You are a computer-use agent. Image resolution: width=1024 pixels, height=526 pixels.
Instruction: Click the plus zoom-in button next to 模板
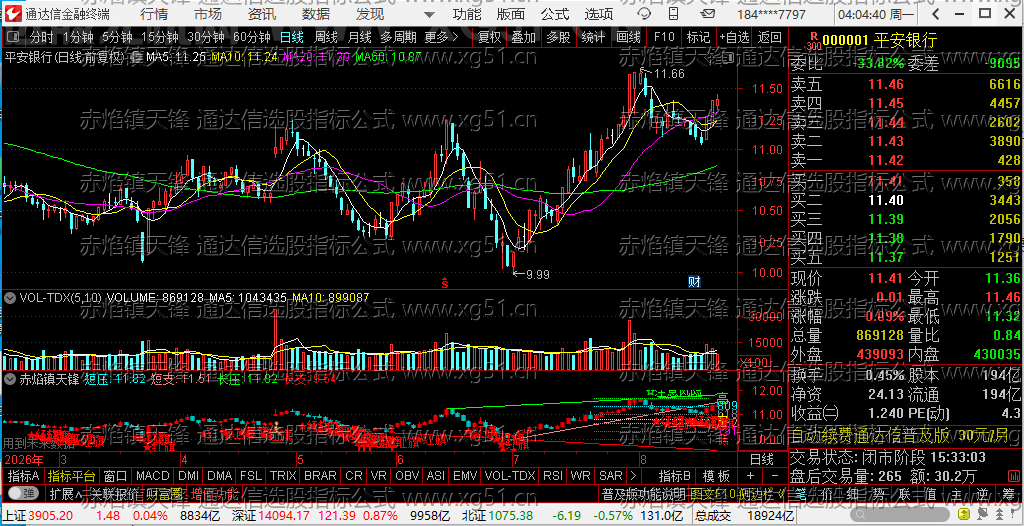click(x=750, y=476)
